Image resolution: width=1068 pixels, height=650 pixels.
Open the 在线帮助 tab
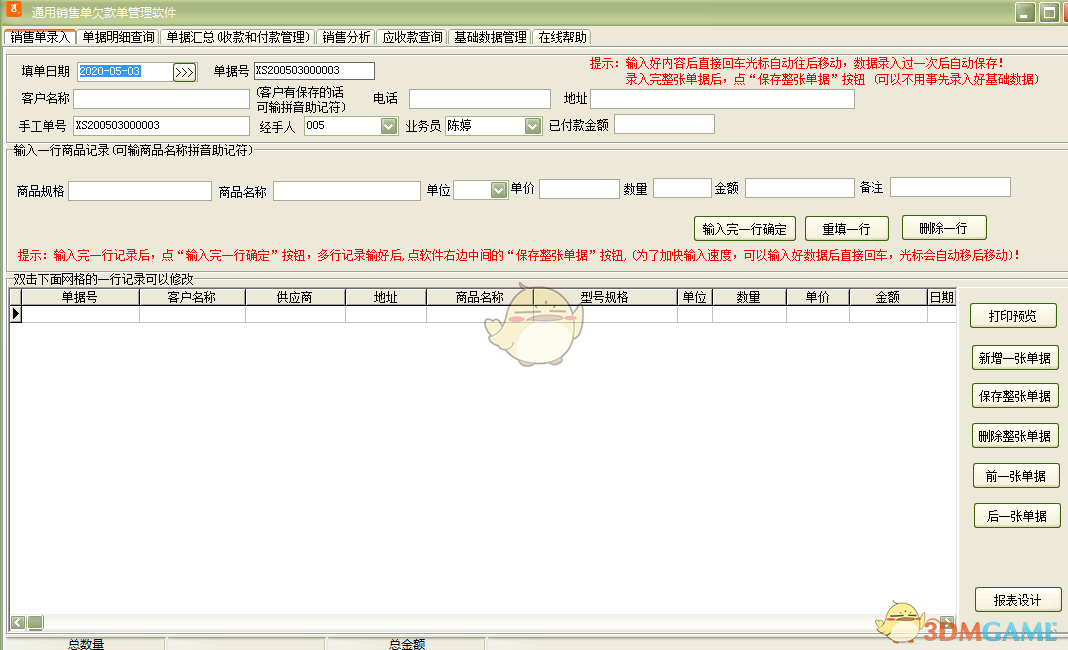click(562, 36)
